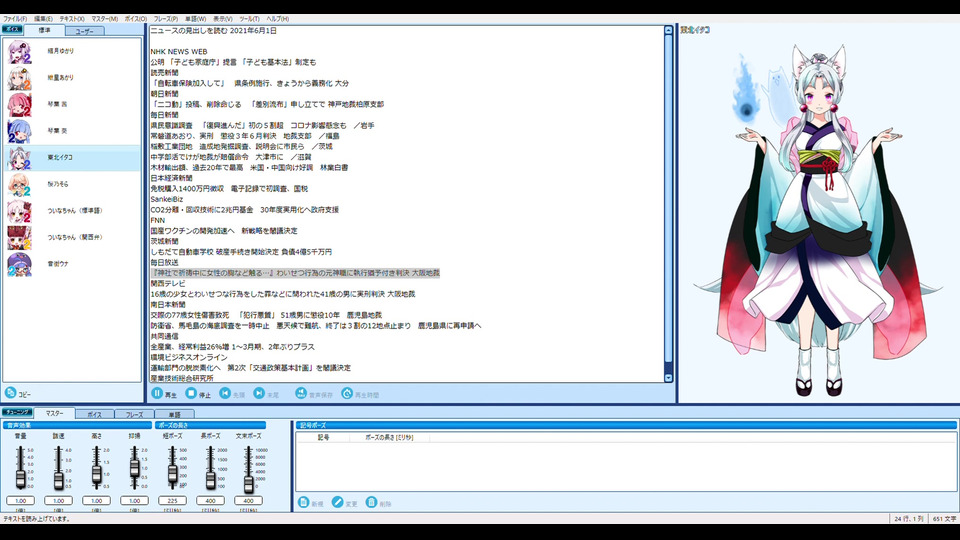The image size is (960, 540).
Task: Select the 琴葉 葵 voice avatar
Action: (x=19, y=131)
